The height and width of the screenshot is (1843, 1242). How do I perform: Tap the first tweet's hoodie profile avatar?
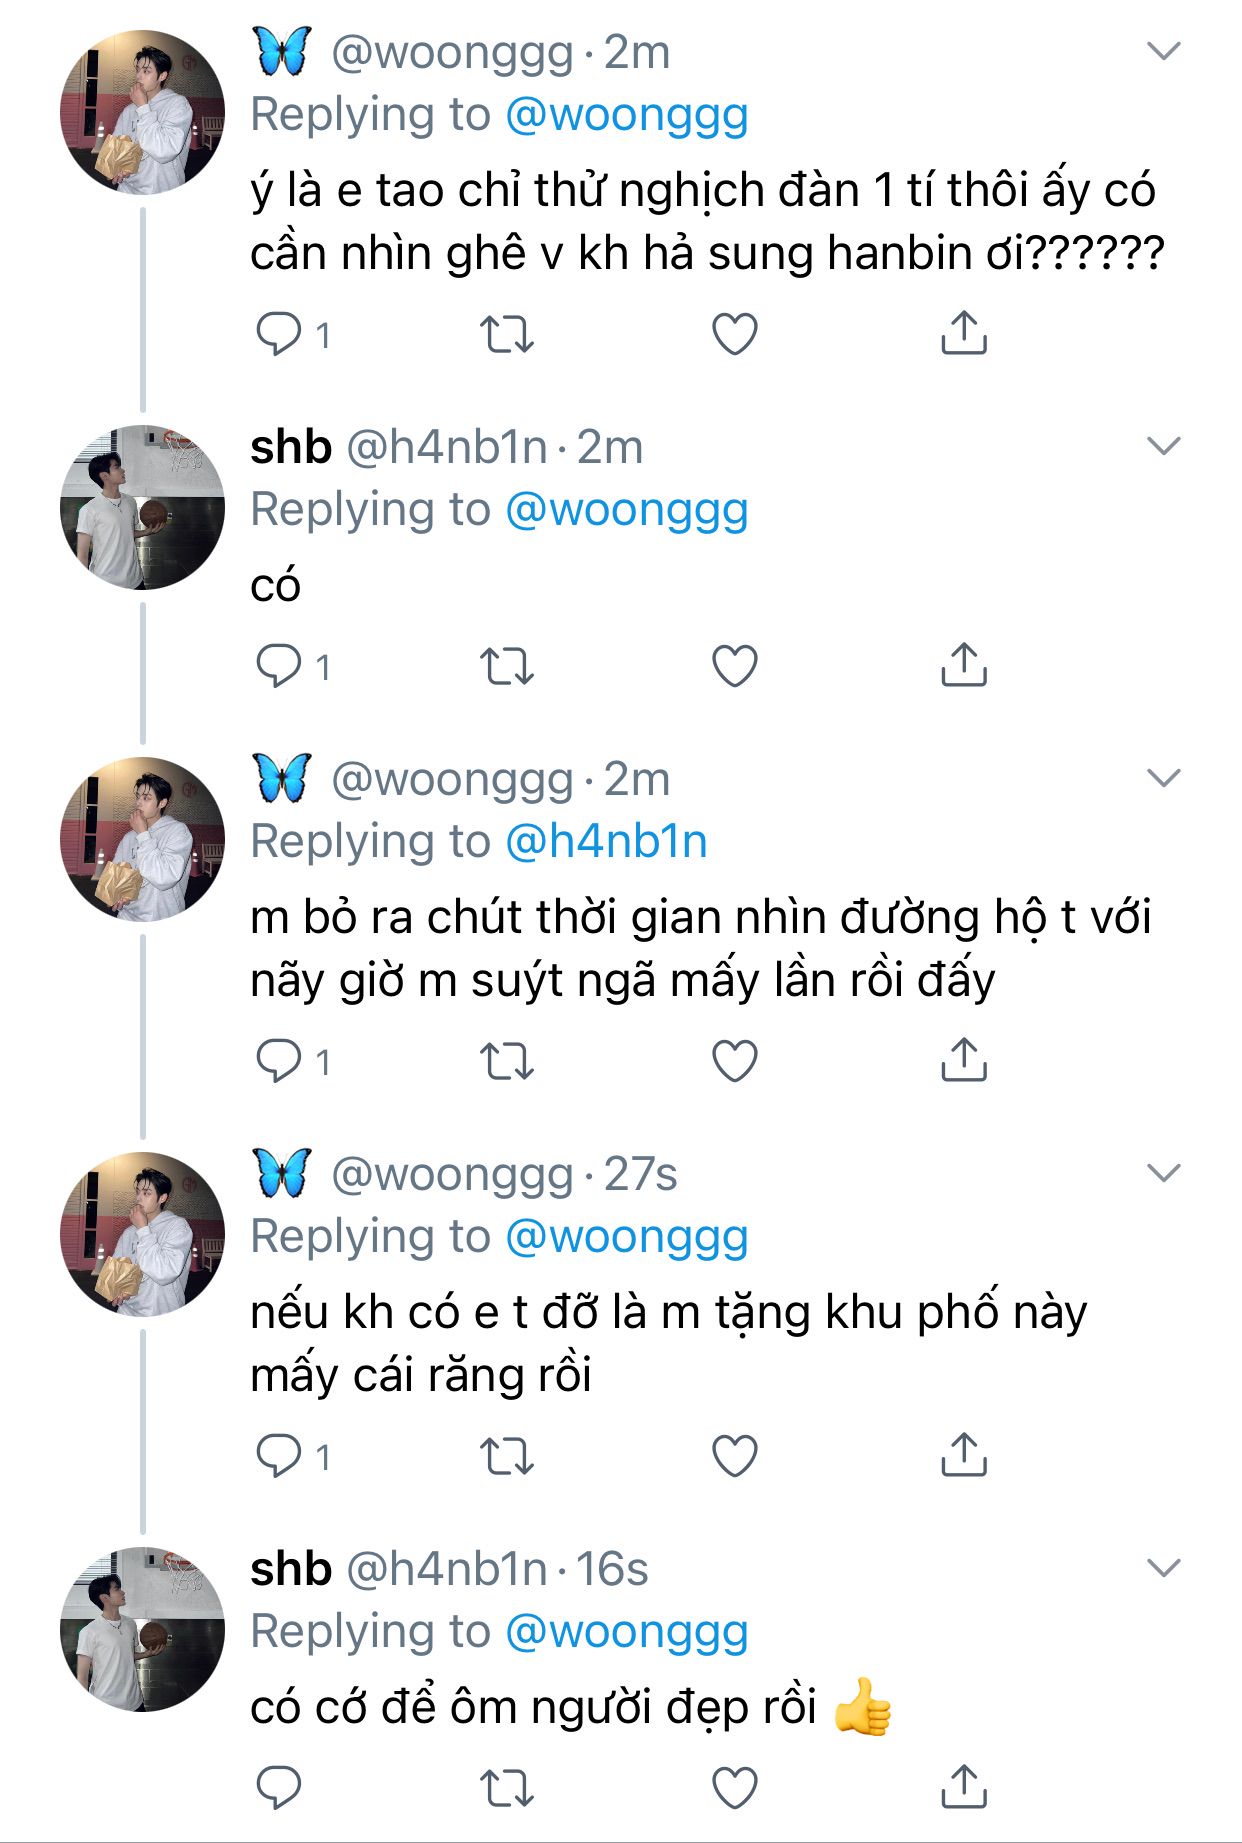pos(142,112)
